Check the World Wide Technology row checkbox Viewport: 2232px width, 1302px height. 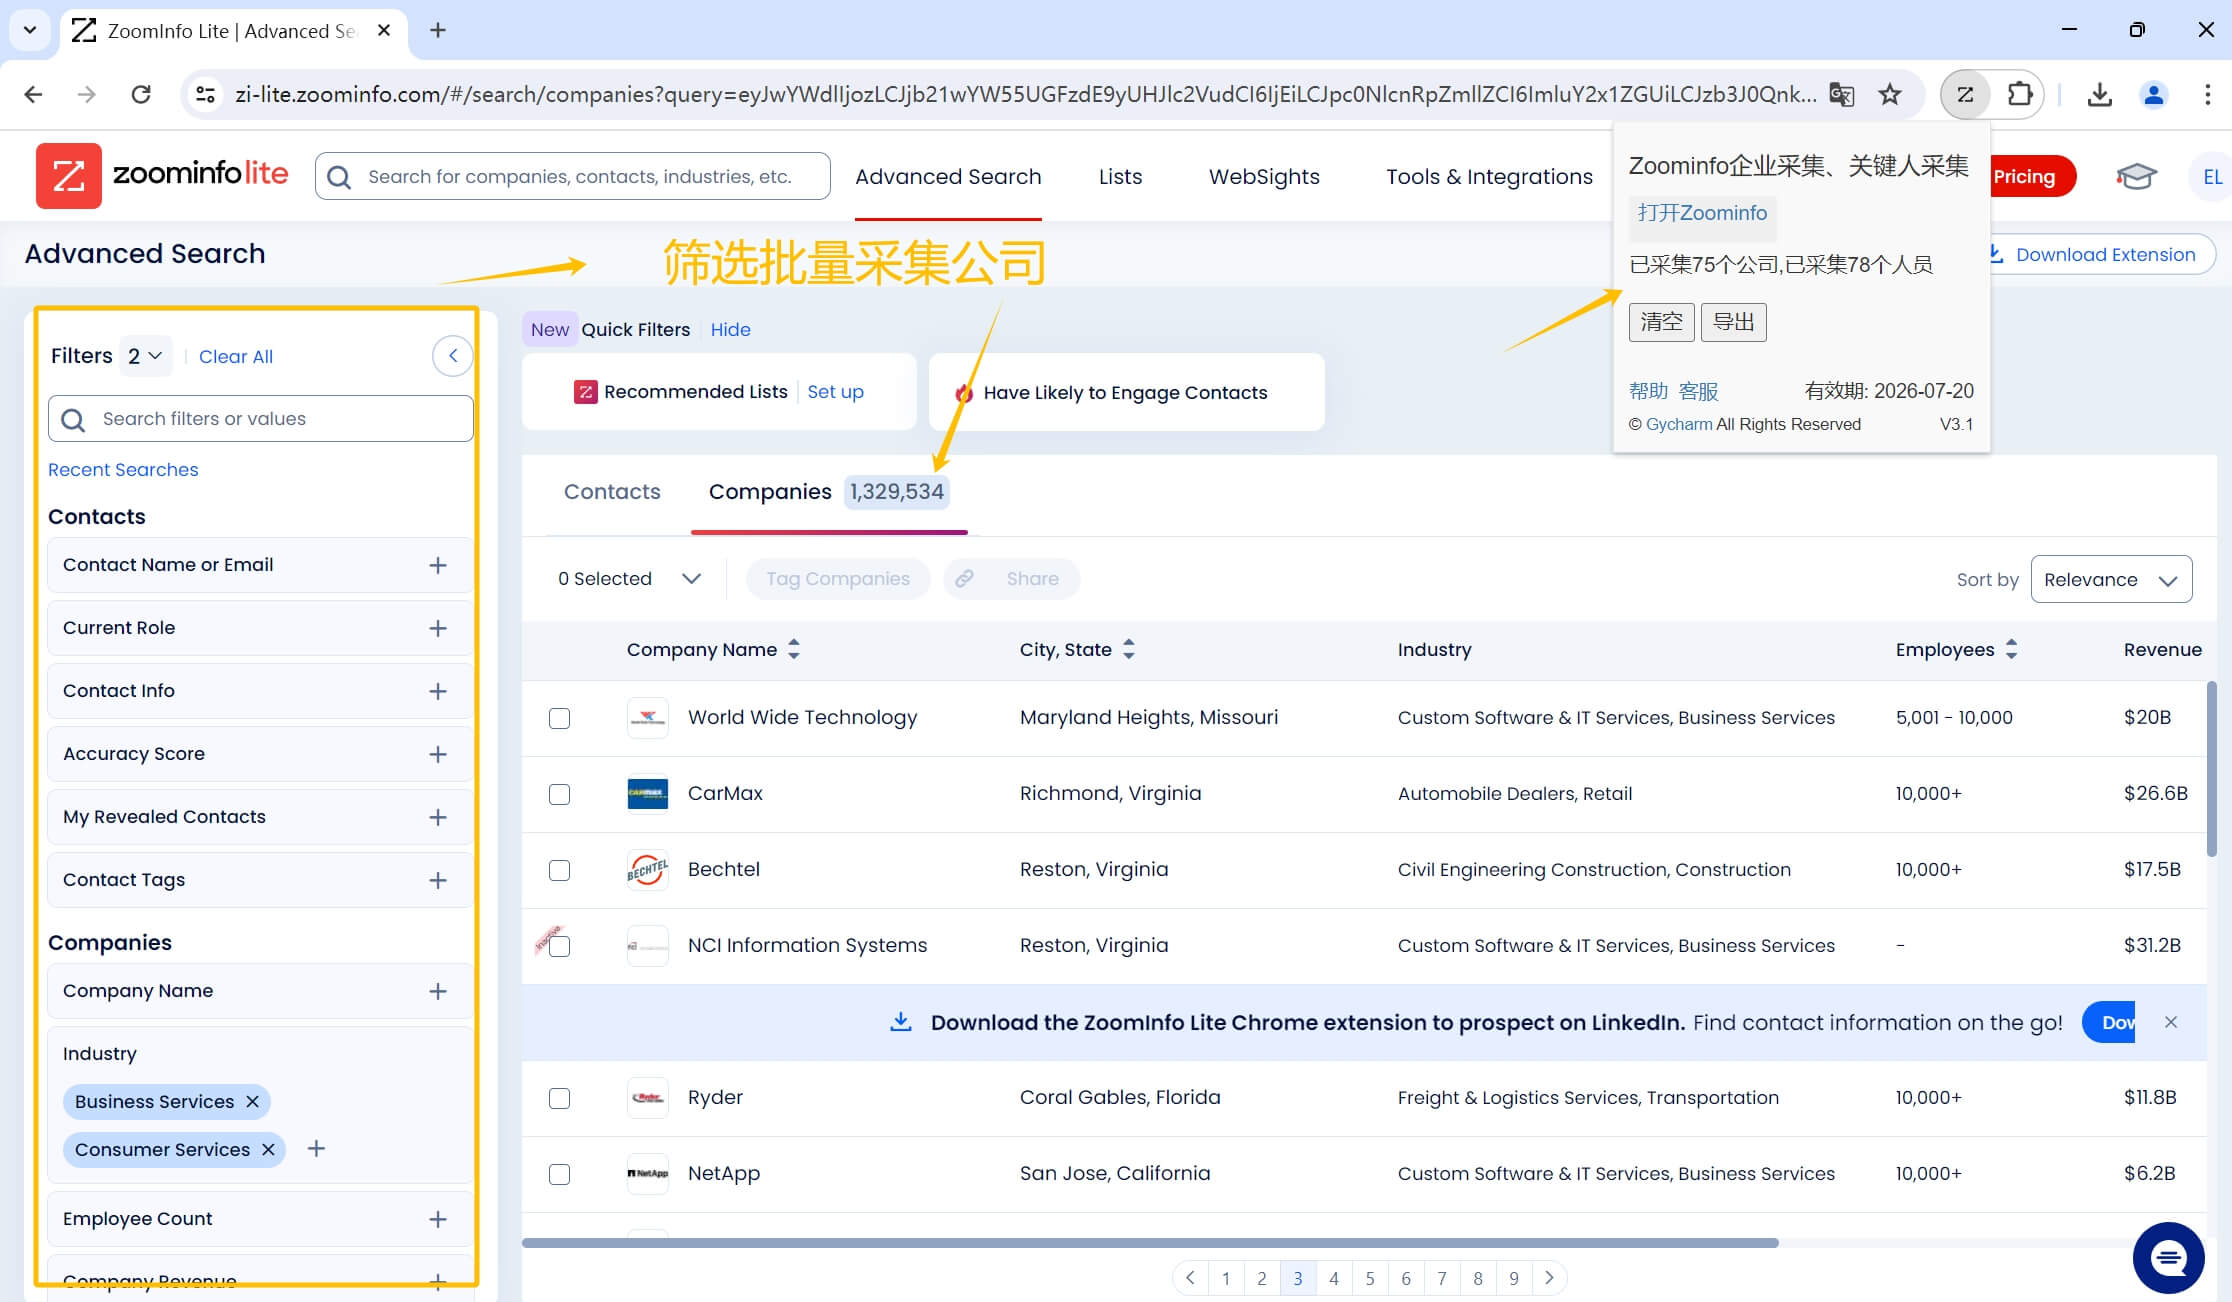tap(560, 718)
